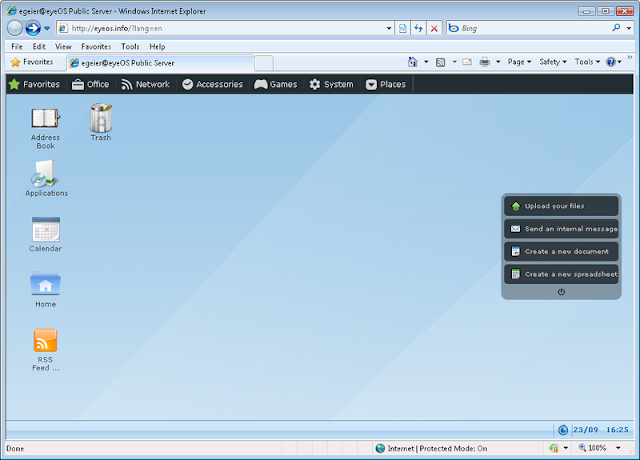Open the recent pages dropdown arrow
640x460 pixels.
pos(47,28)
